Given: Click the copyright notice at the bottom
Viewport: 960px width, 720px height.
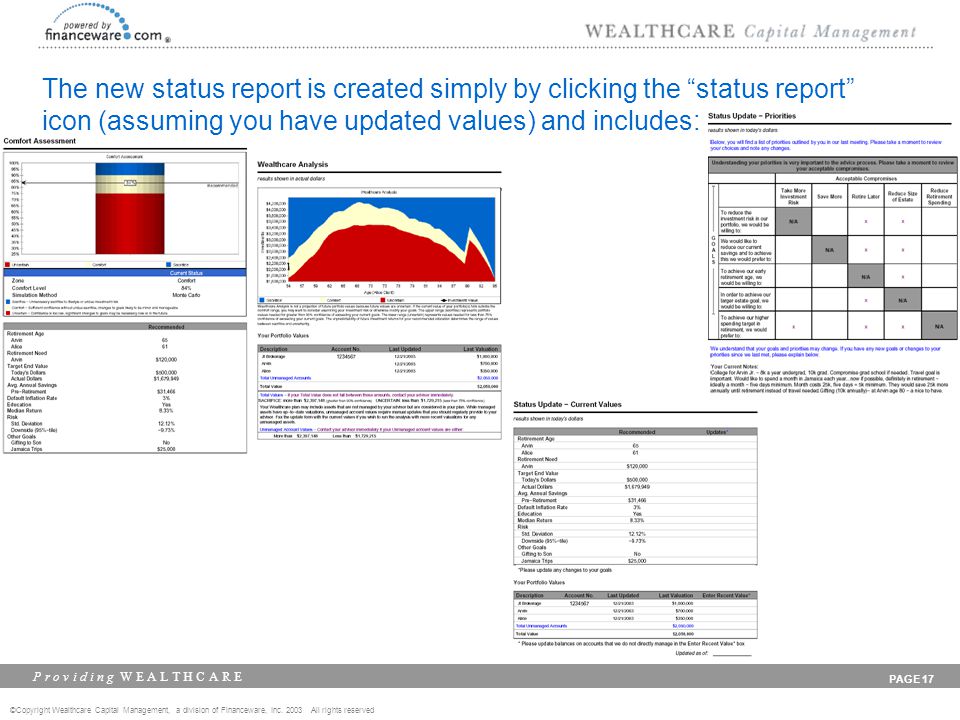Looking at the screenshot, I should point(192,710).
